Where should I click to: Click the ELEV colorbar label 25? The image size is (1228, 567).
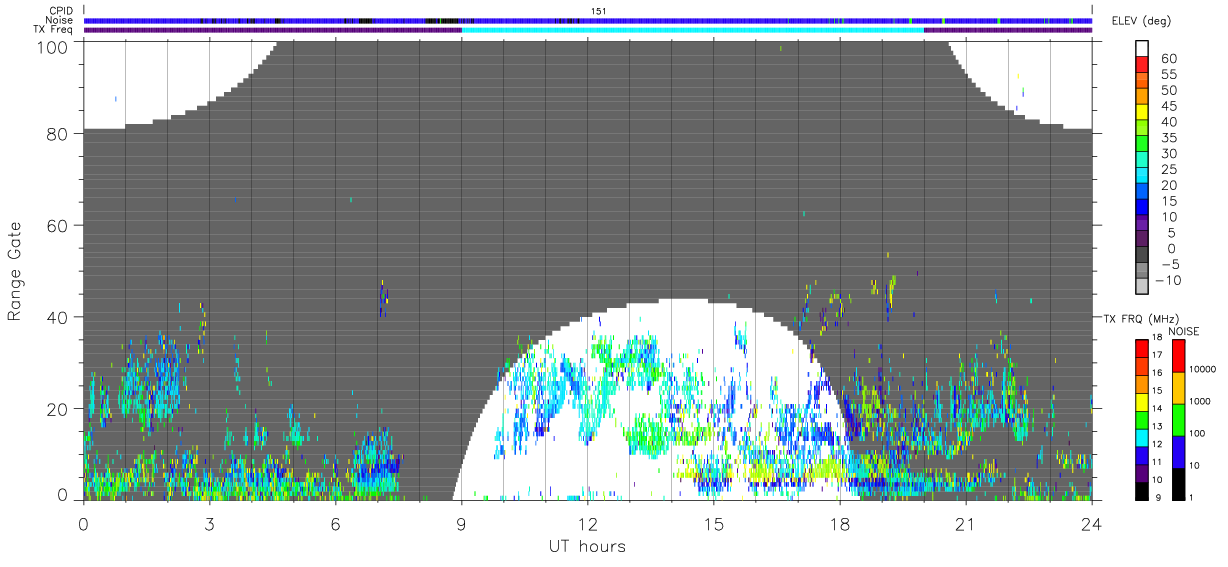click(1169, 170)
